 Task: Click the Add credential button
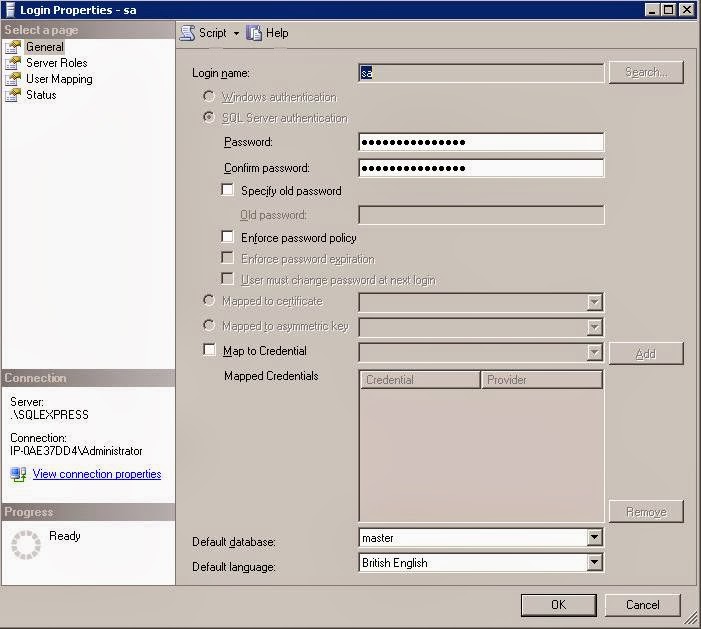(646, 354)
